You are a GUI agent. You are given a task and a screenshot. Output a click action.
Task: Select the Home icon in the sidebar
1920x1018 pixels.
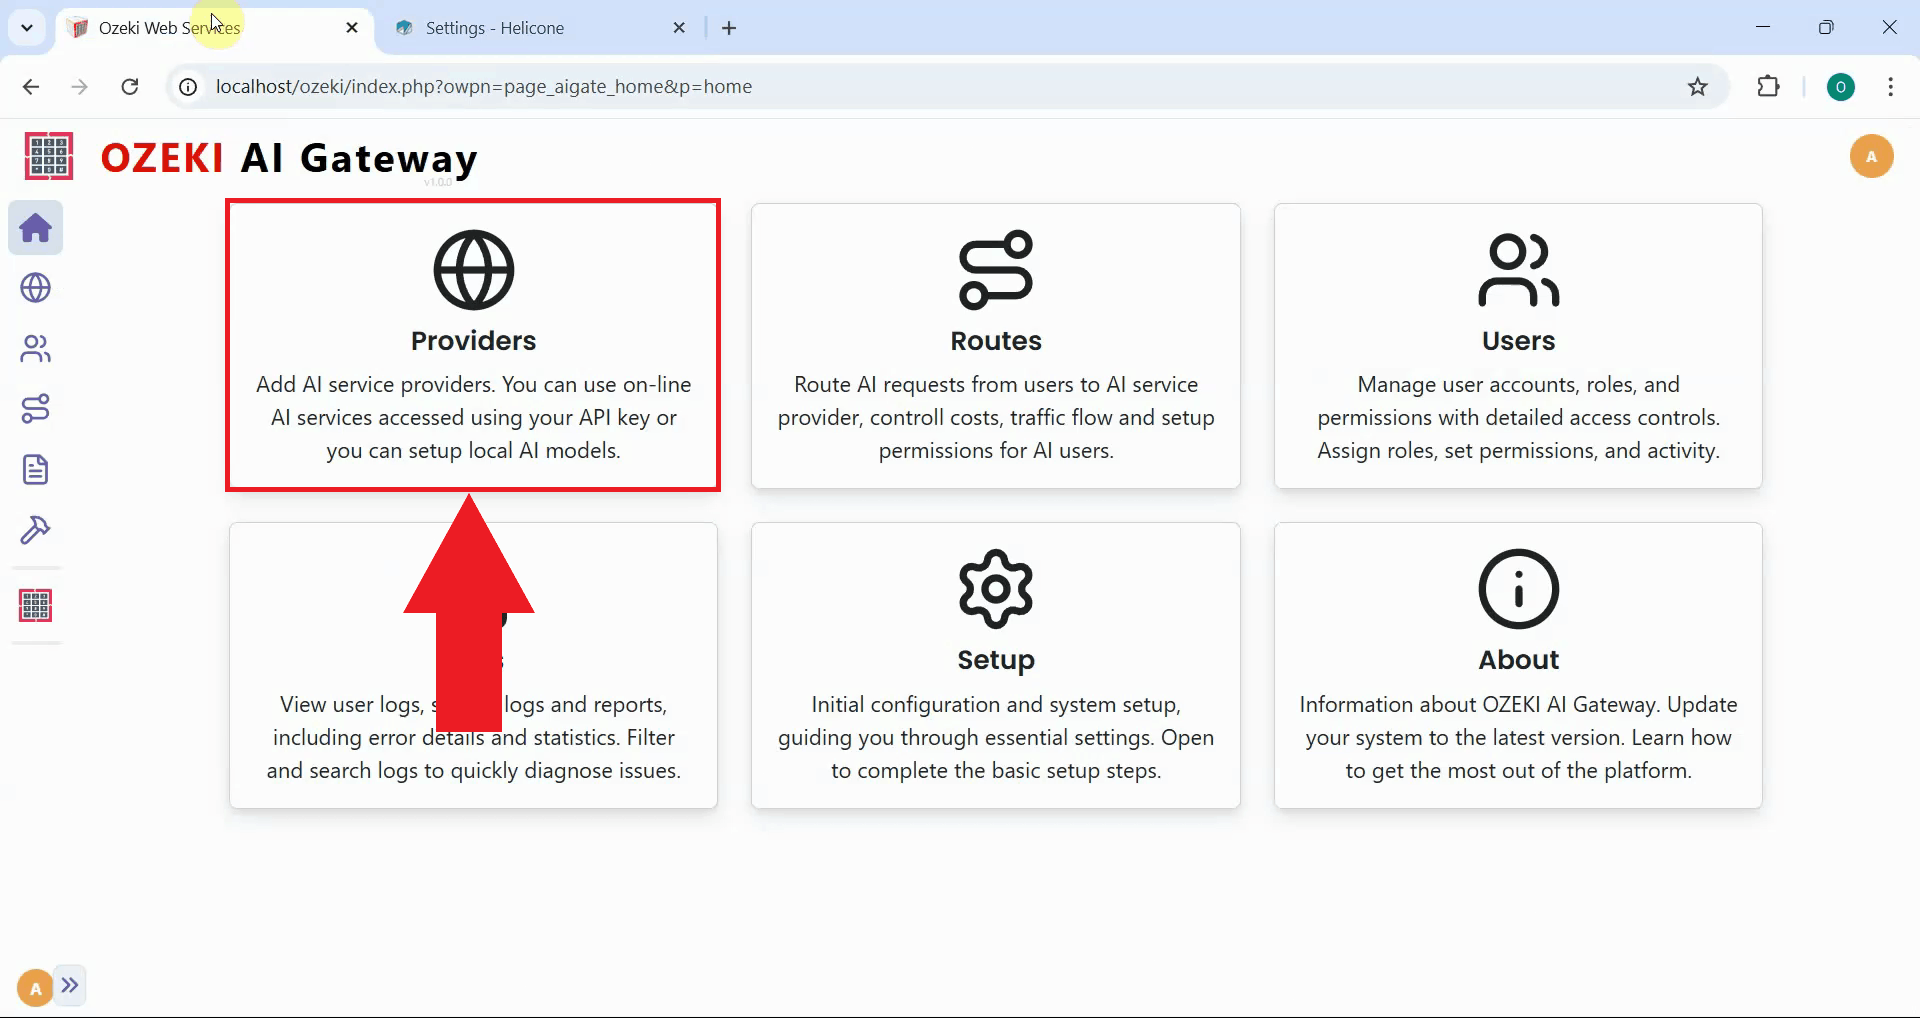click(x=36, y=228)
